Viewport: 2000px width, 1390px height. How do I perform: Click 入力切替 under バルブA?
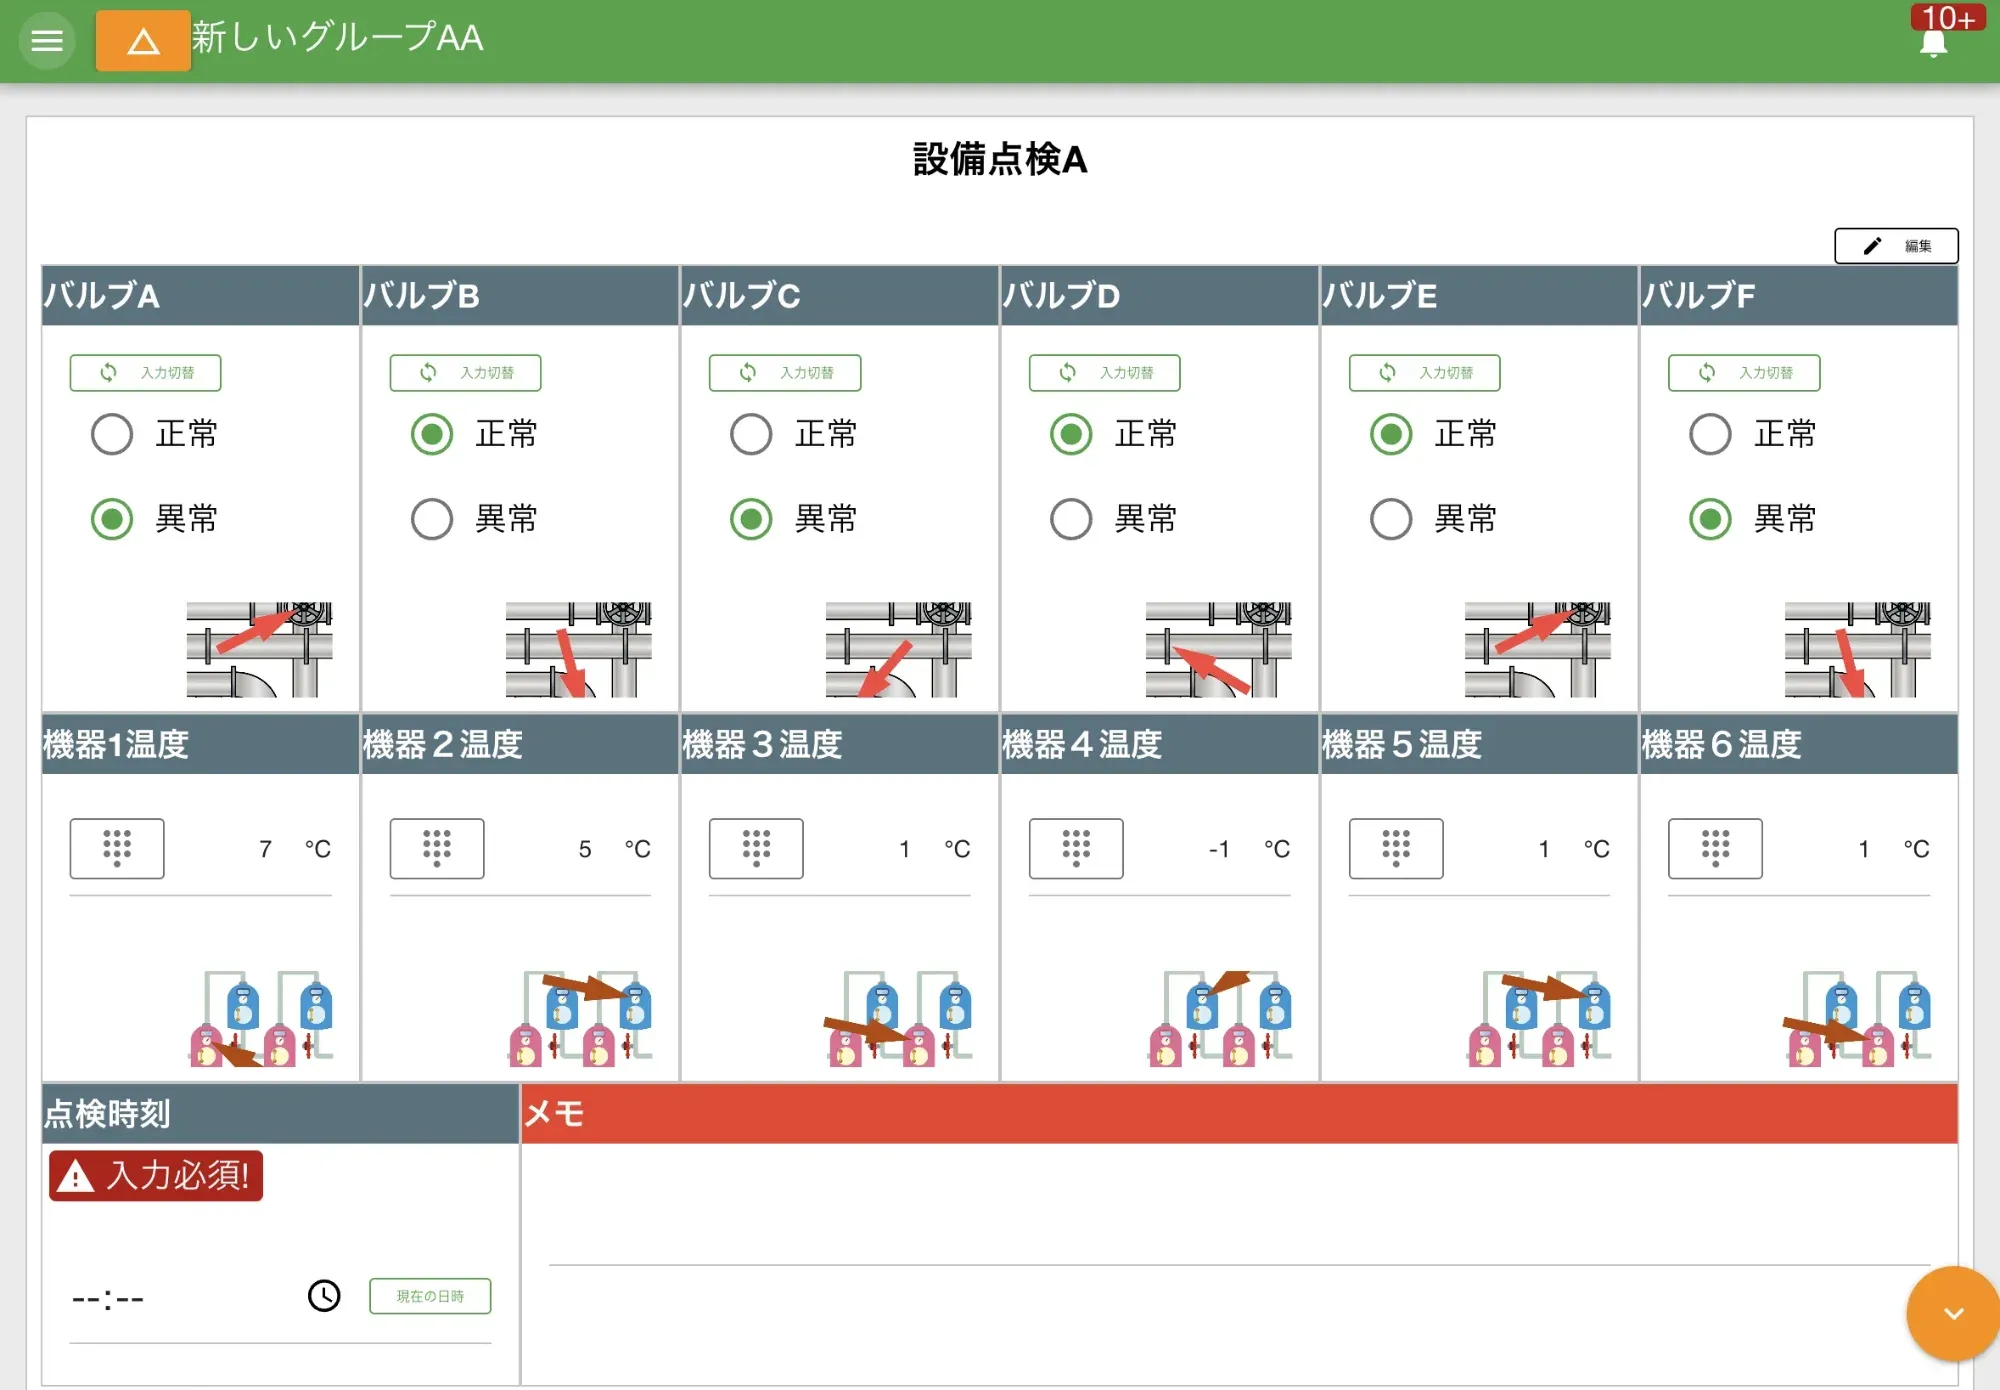pos(145,372)
